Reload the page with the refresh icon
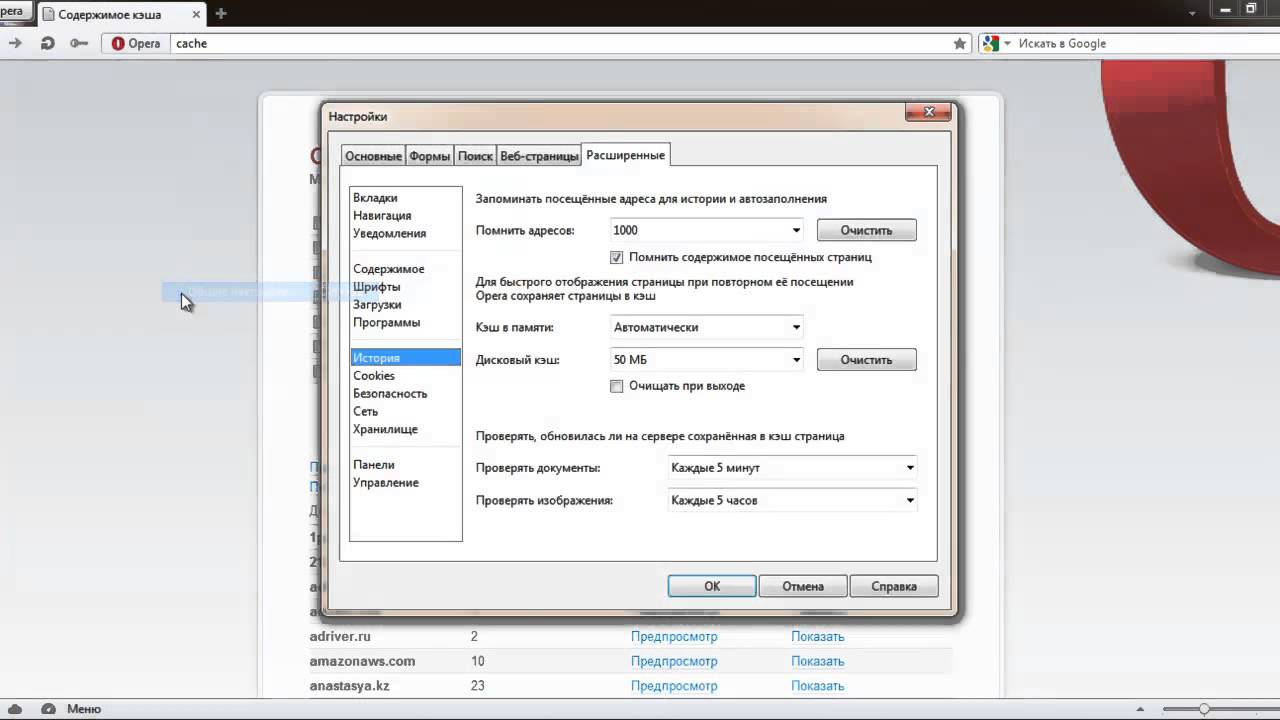 coord(47,43)
